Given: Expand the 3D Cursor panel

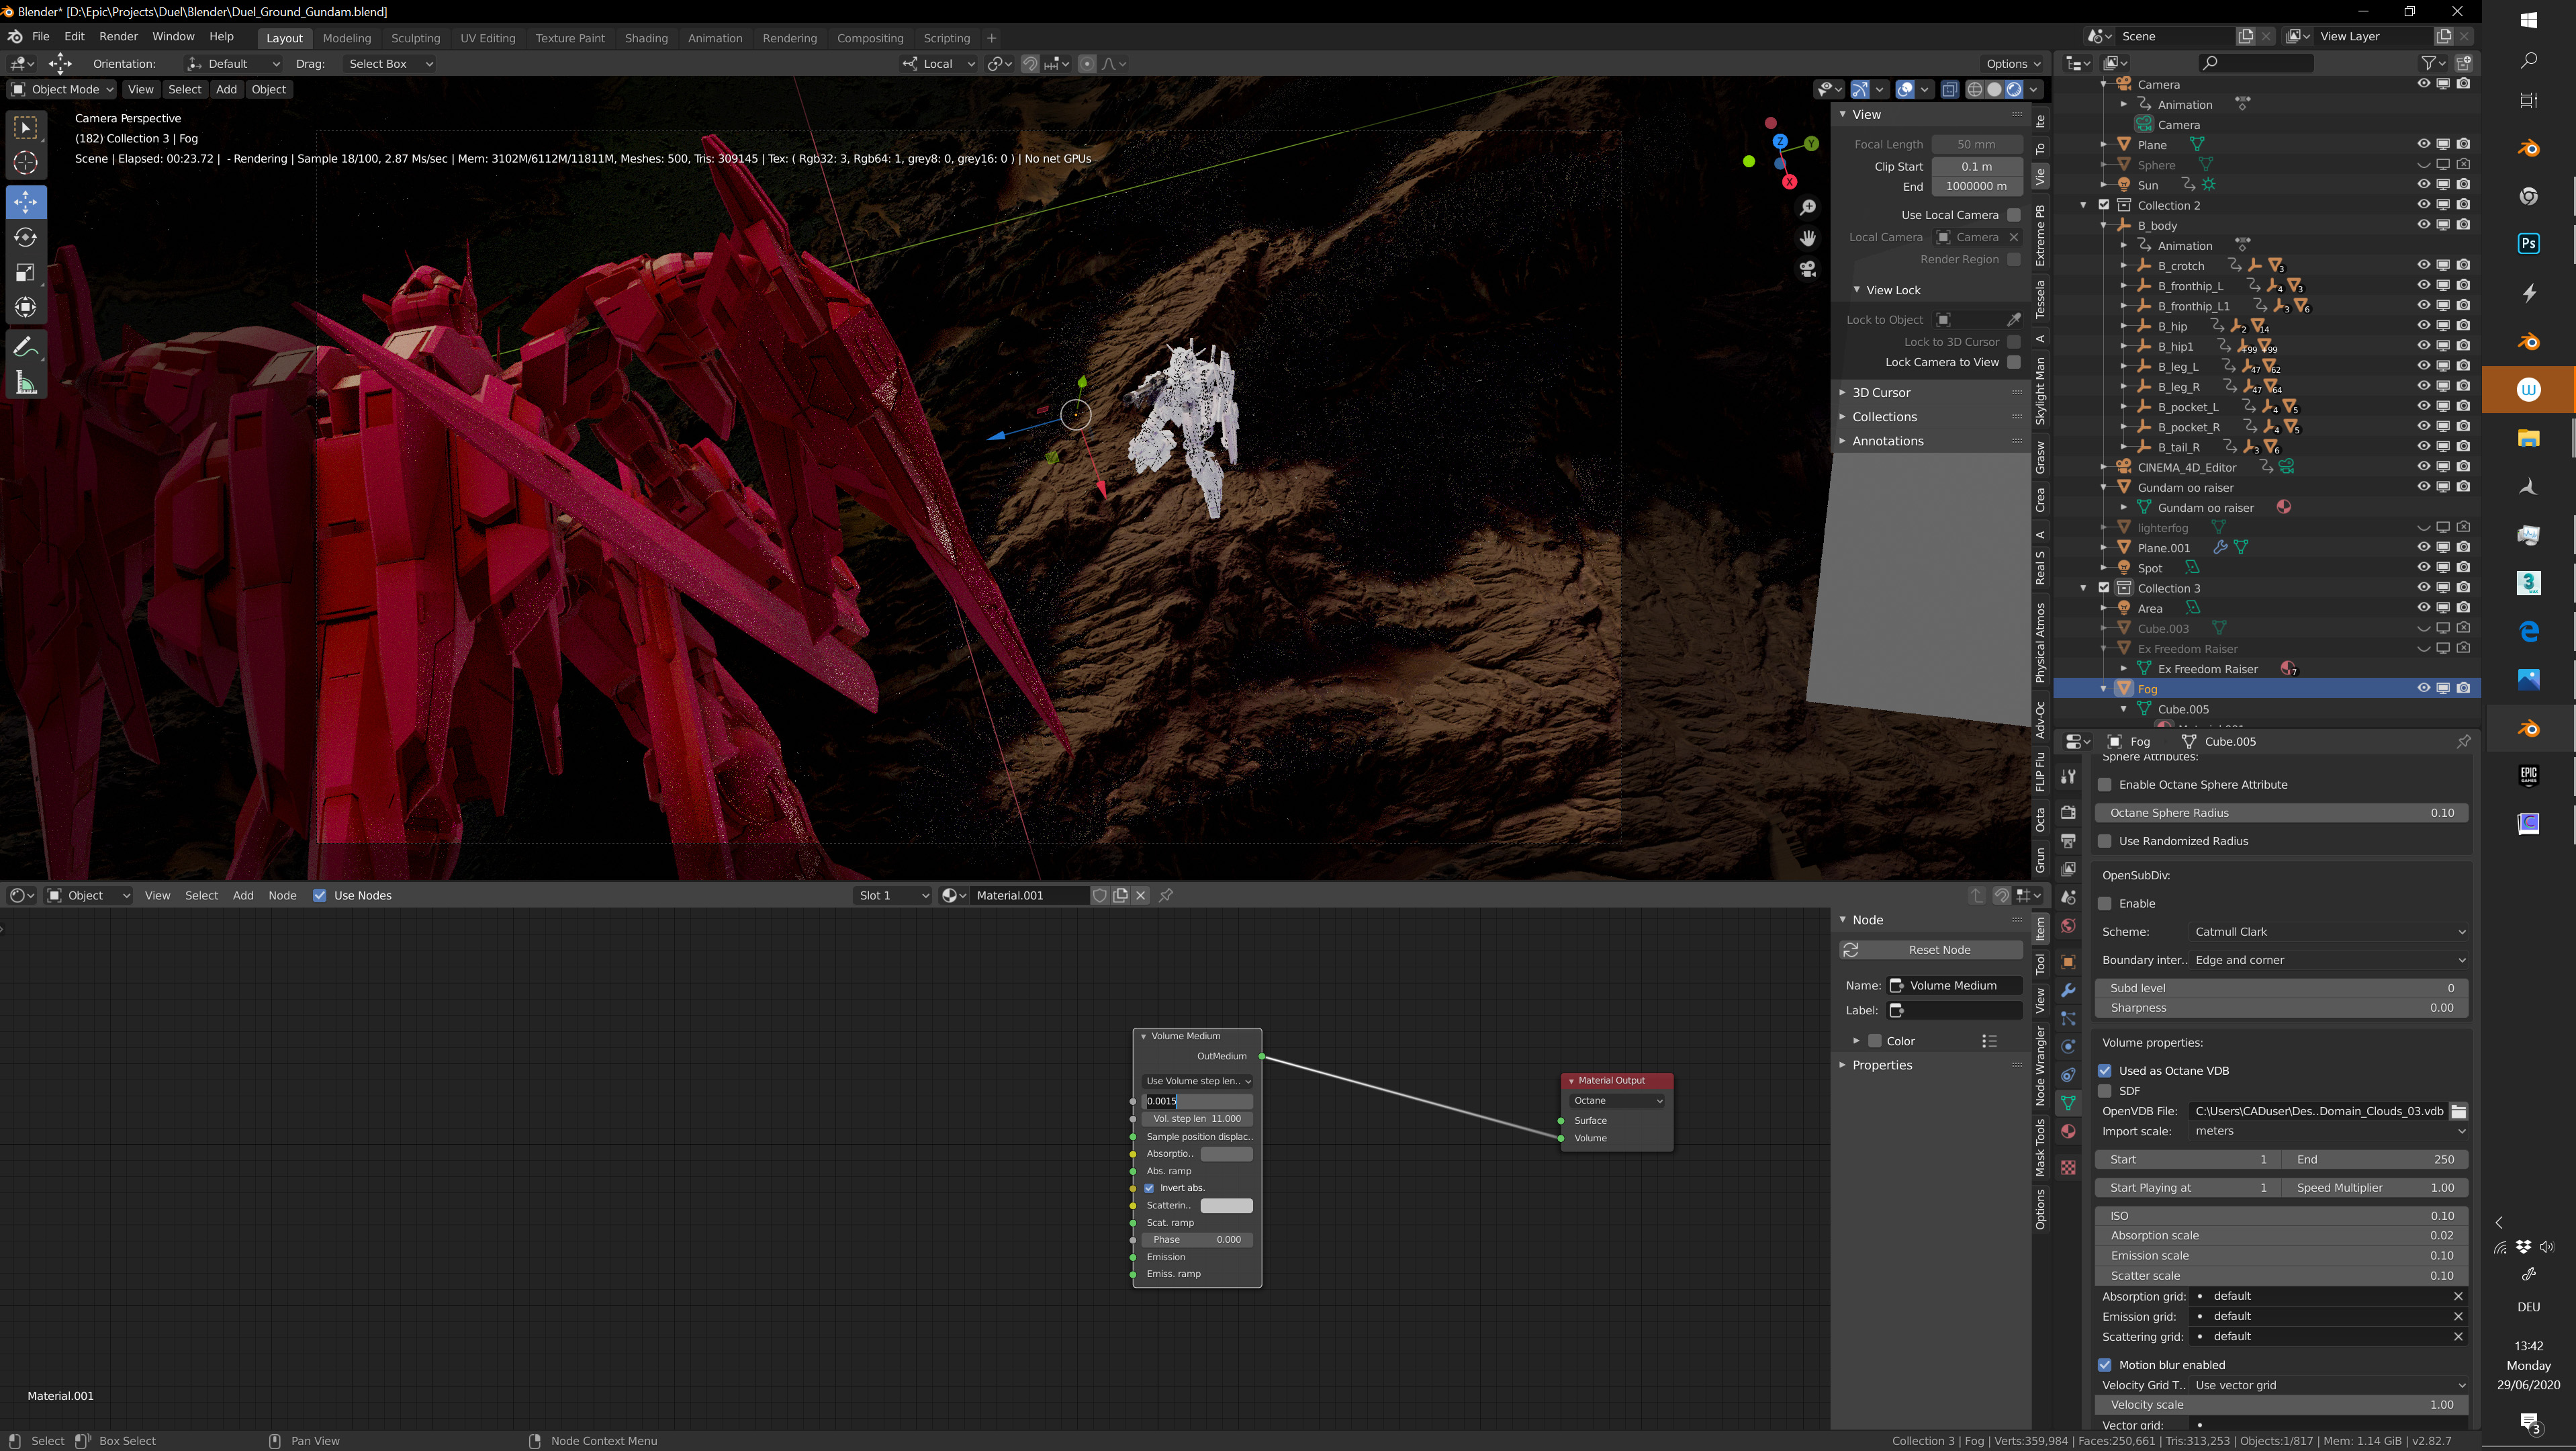Looking at the screenshot, I should coord(1880,393).
